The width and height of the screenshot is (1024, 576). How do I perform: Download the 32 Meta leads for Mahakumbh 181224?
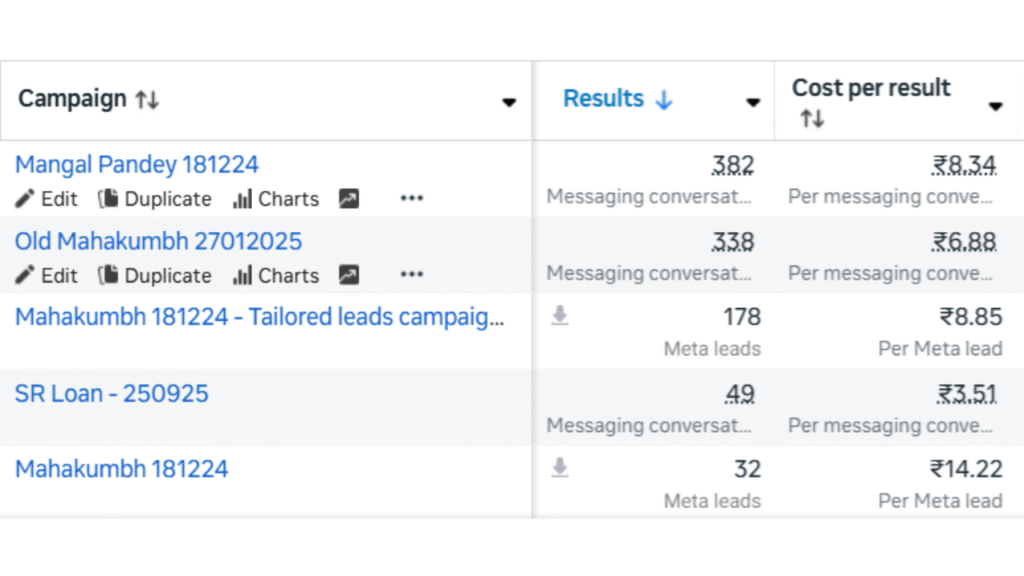(561, 468)
